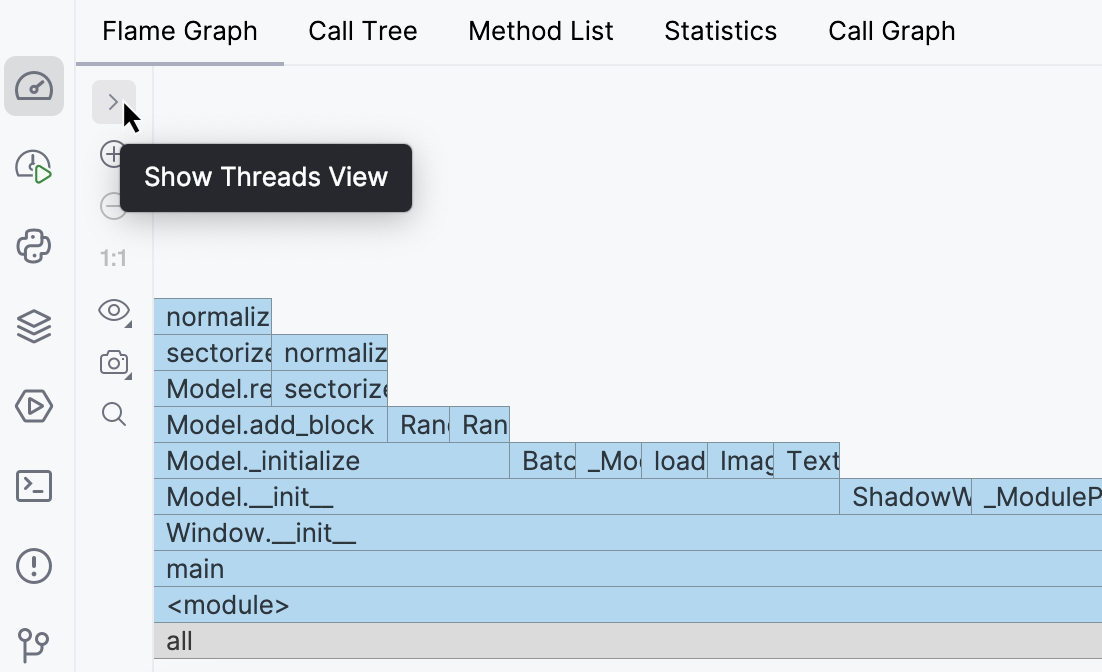This screenshot has height=672, width=1102.
Task: Select the main frame in the flame graph
Action: pyautogui.click(x=400, y=569)
